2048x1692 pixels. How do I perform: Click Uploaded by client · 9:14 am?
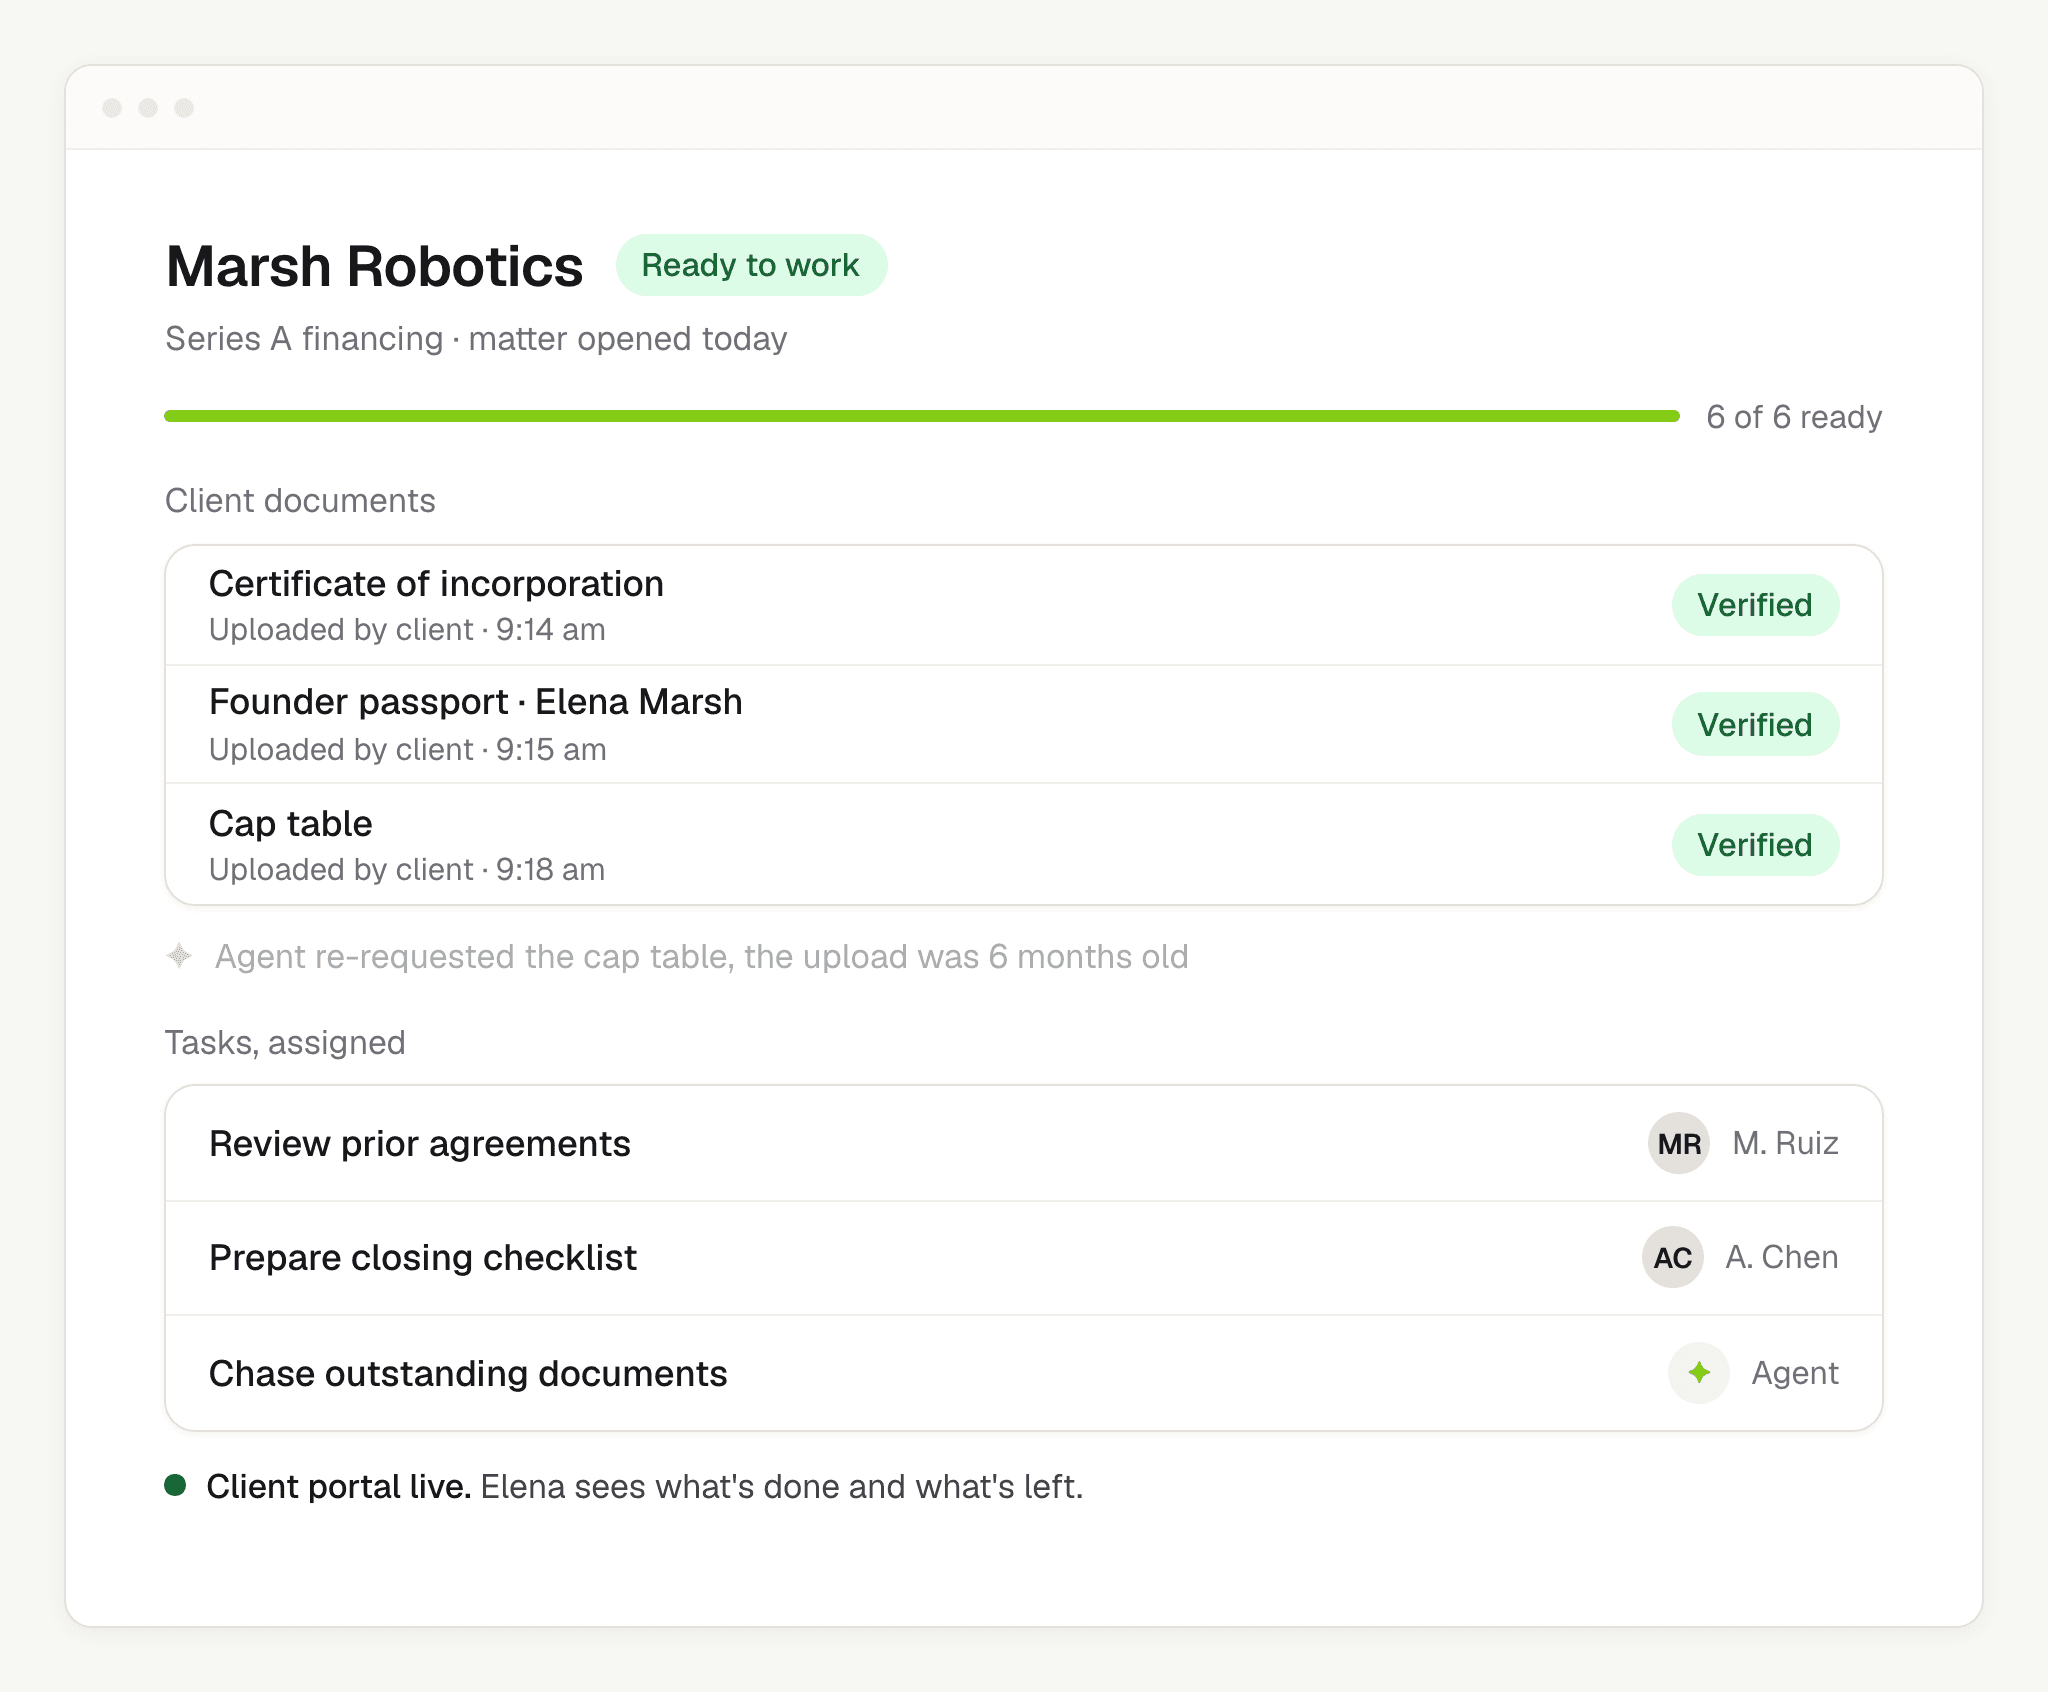coord(407,629)
